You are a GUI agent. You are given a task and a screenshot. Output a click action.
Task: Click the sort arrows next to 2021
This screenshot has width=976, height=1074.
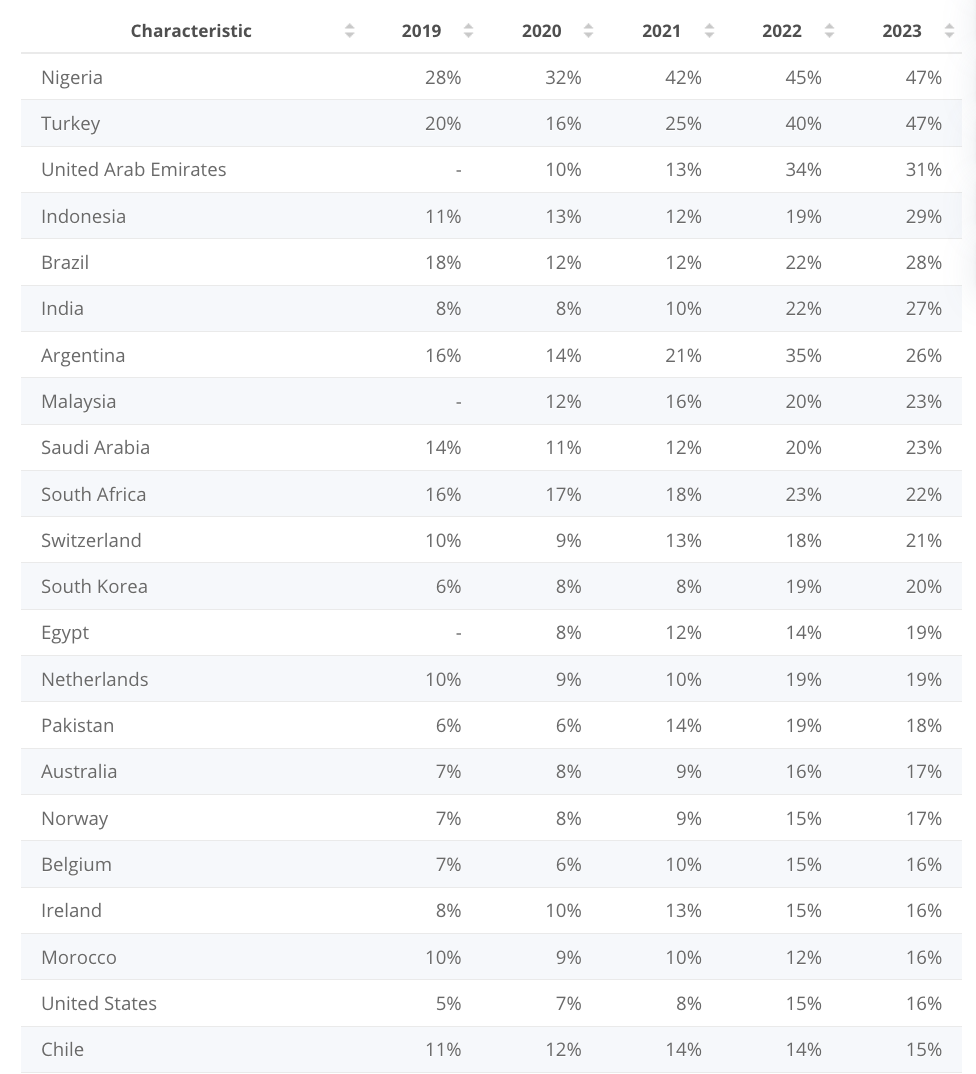710,31
